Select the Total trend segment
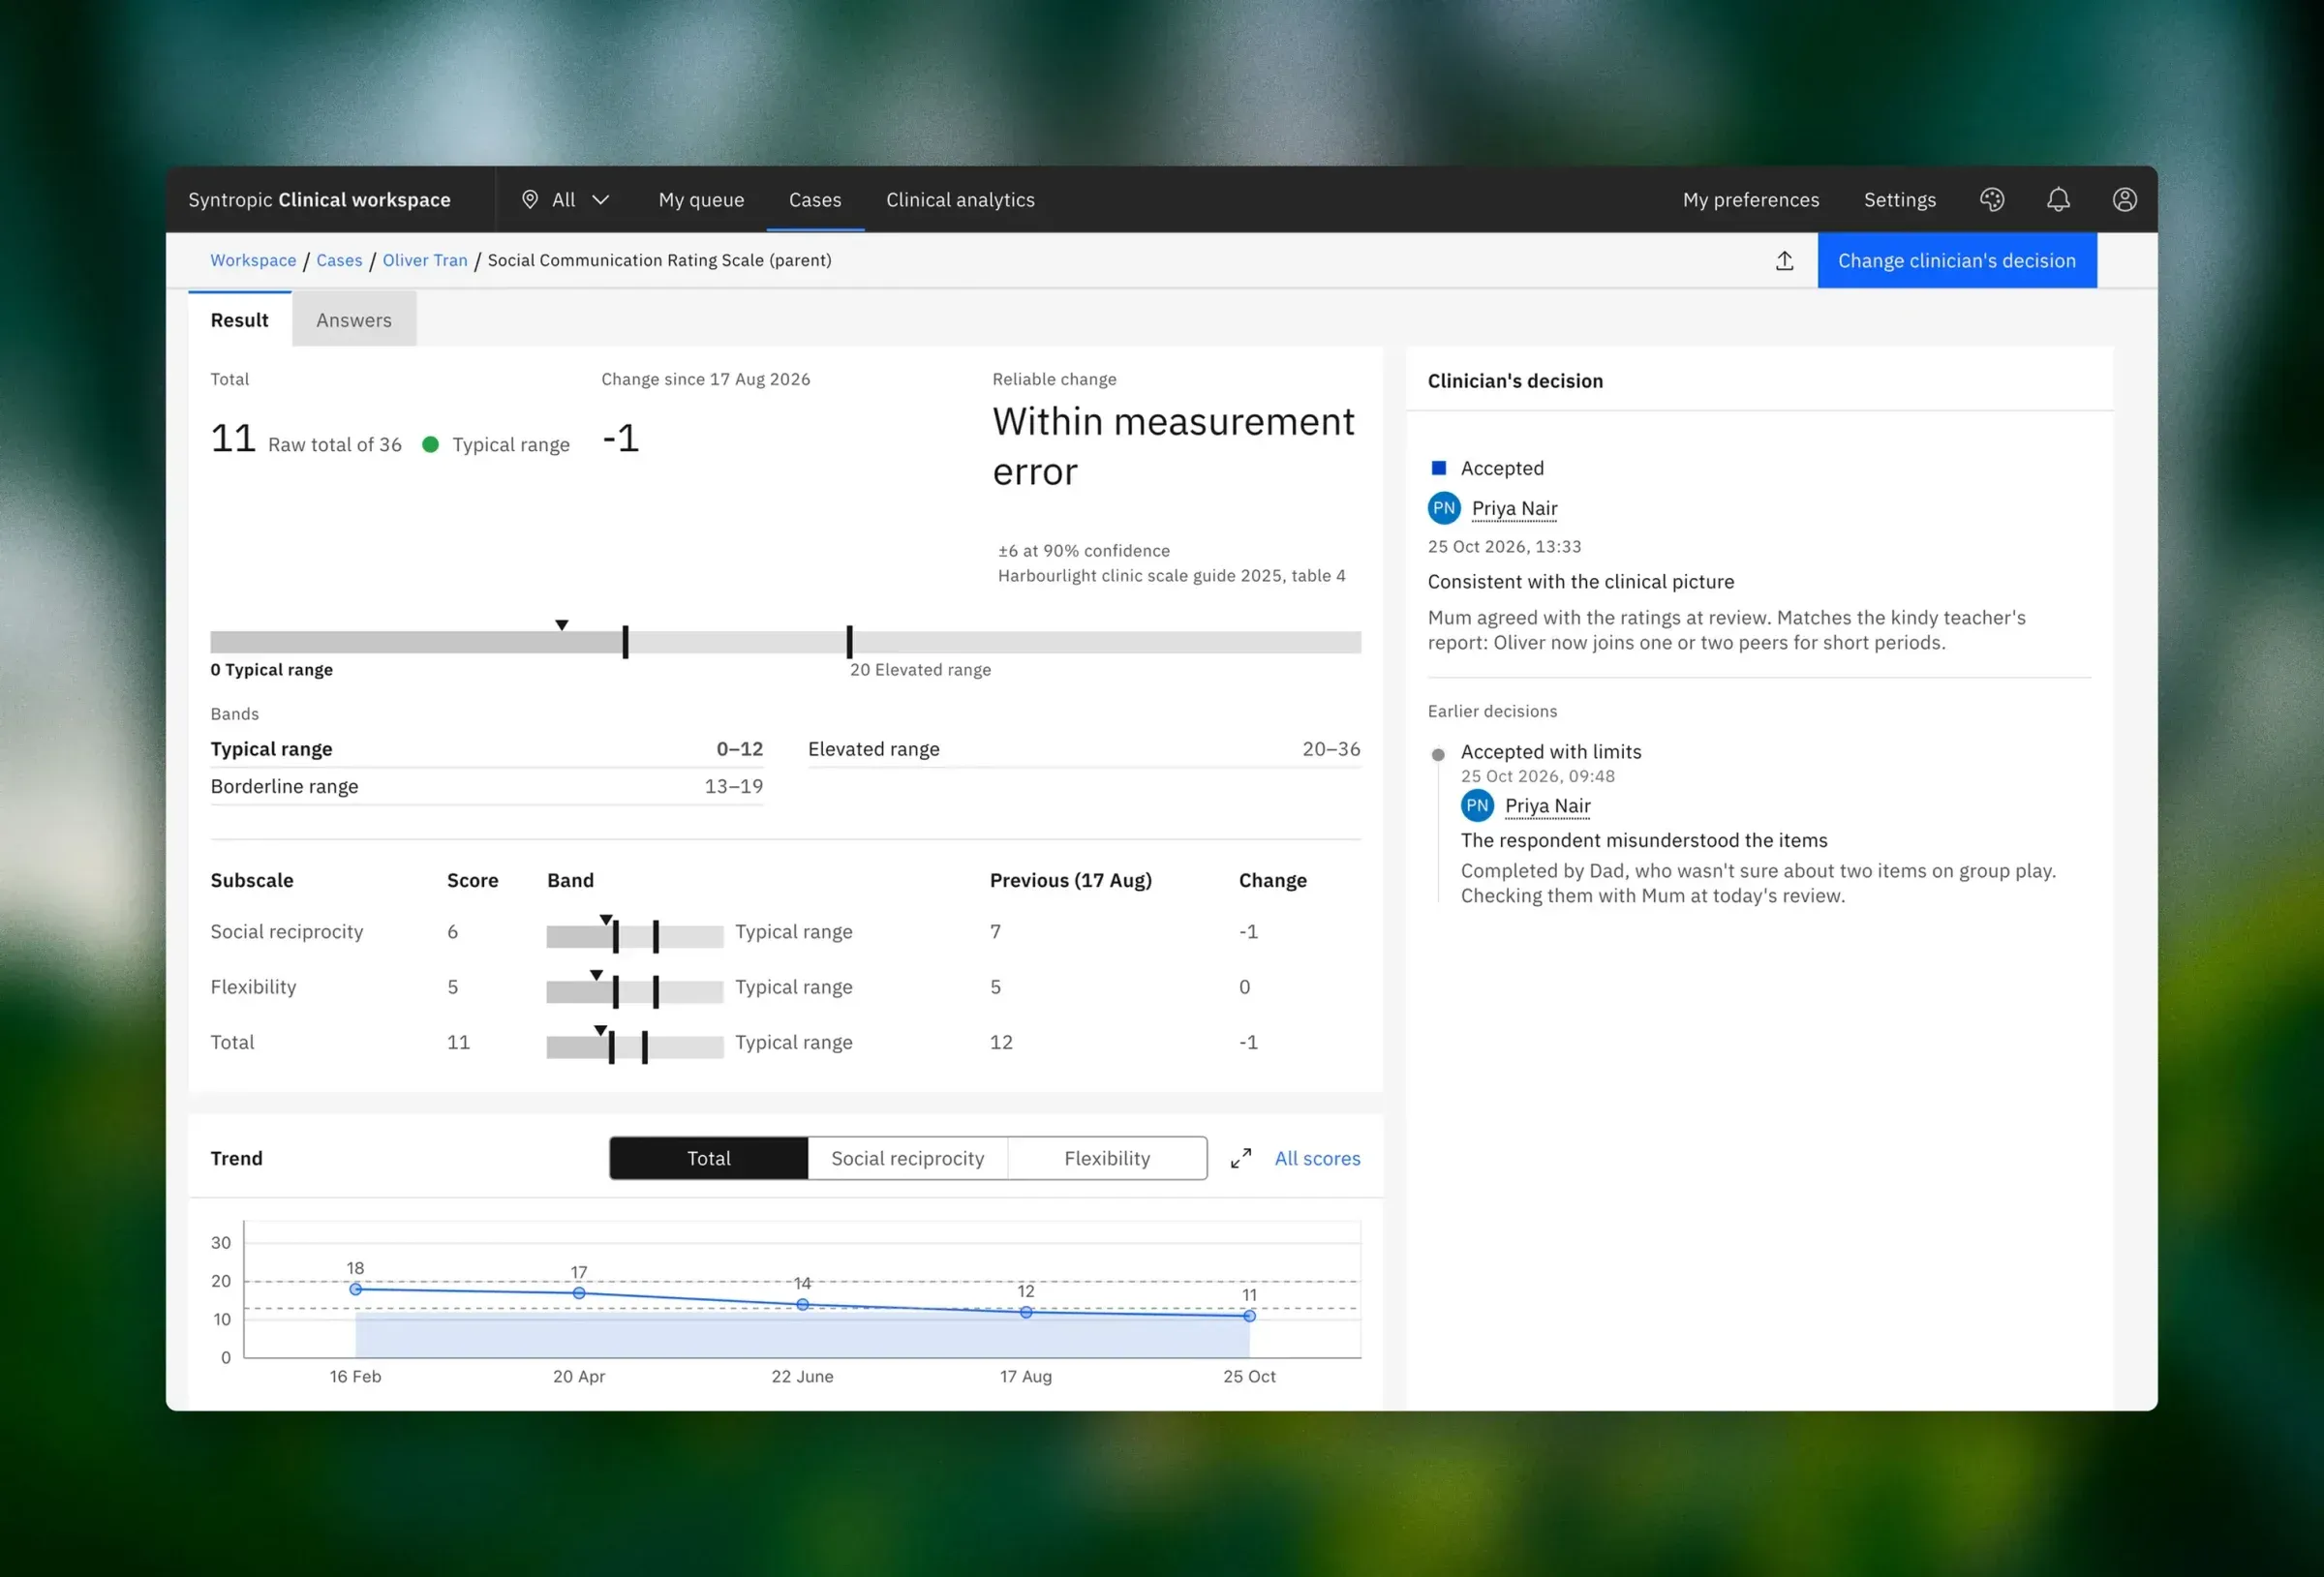The image size is (2324, 1577). point(708,1158)
